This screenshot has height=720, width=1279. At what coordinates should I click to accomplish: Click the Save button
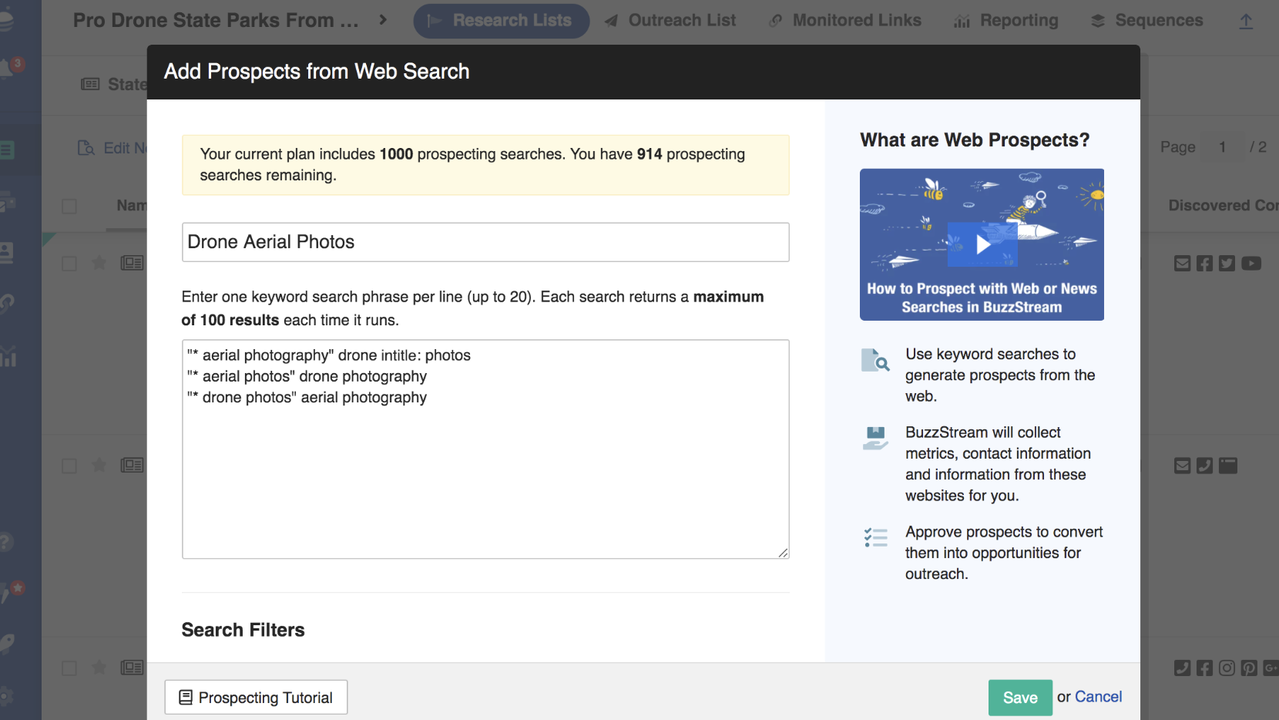(1020, 698)
